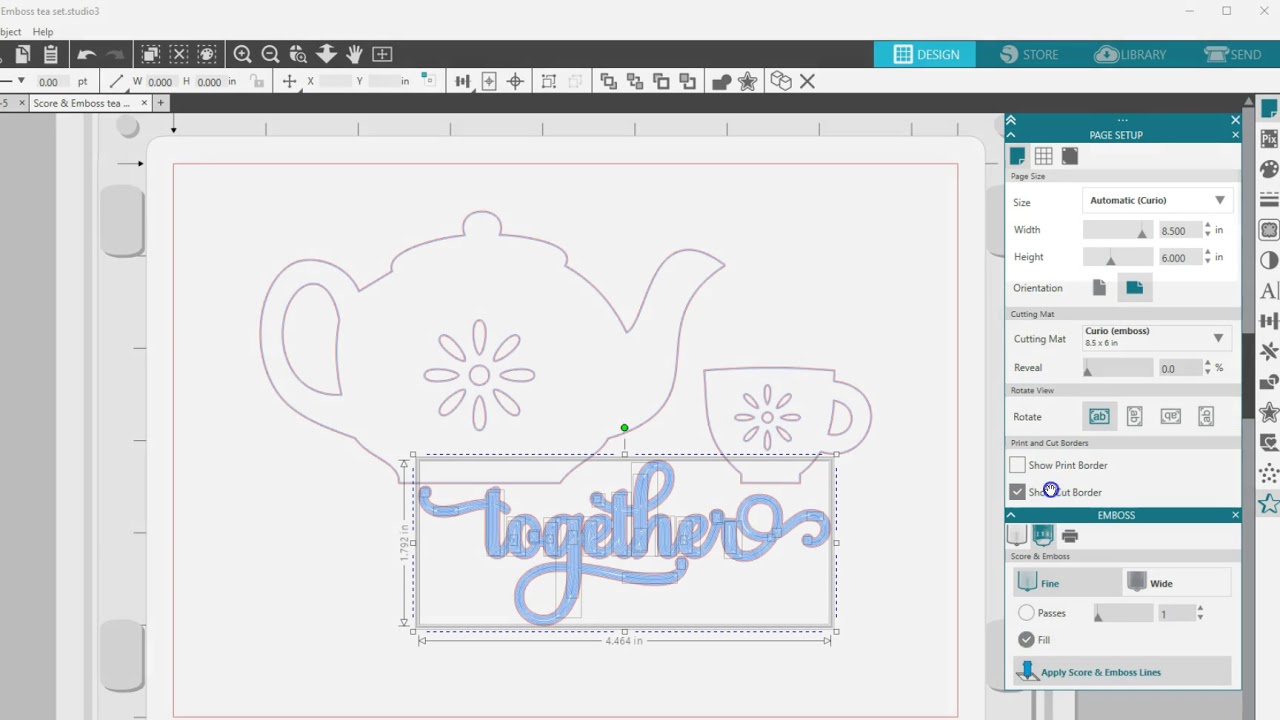Screen dimensions: 1280x720
Task: Choose the Wide emboss tool
Action: (1177, 583)
